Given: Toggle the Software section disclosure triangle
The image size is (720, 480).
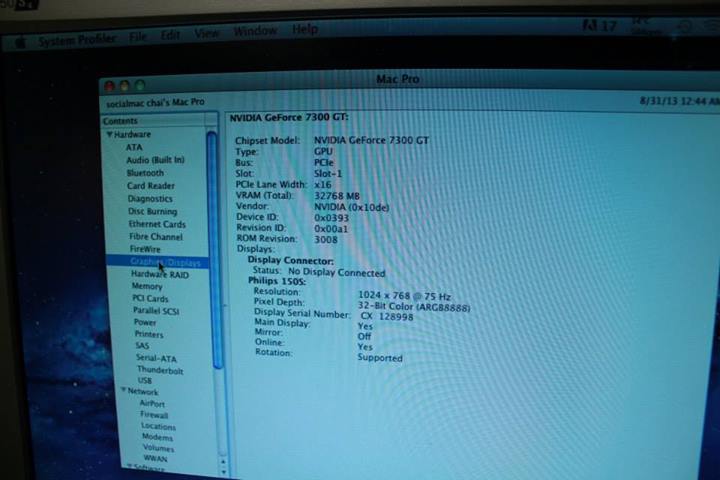Looking at the screenshot, I should 129,467.
